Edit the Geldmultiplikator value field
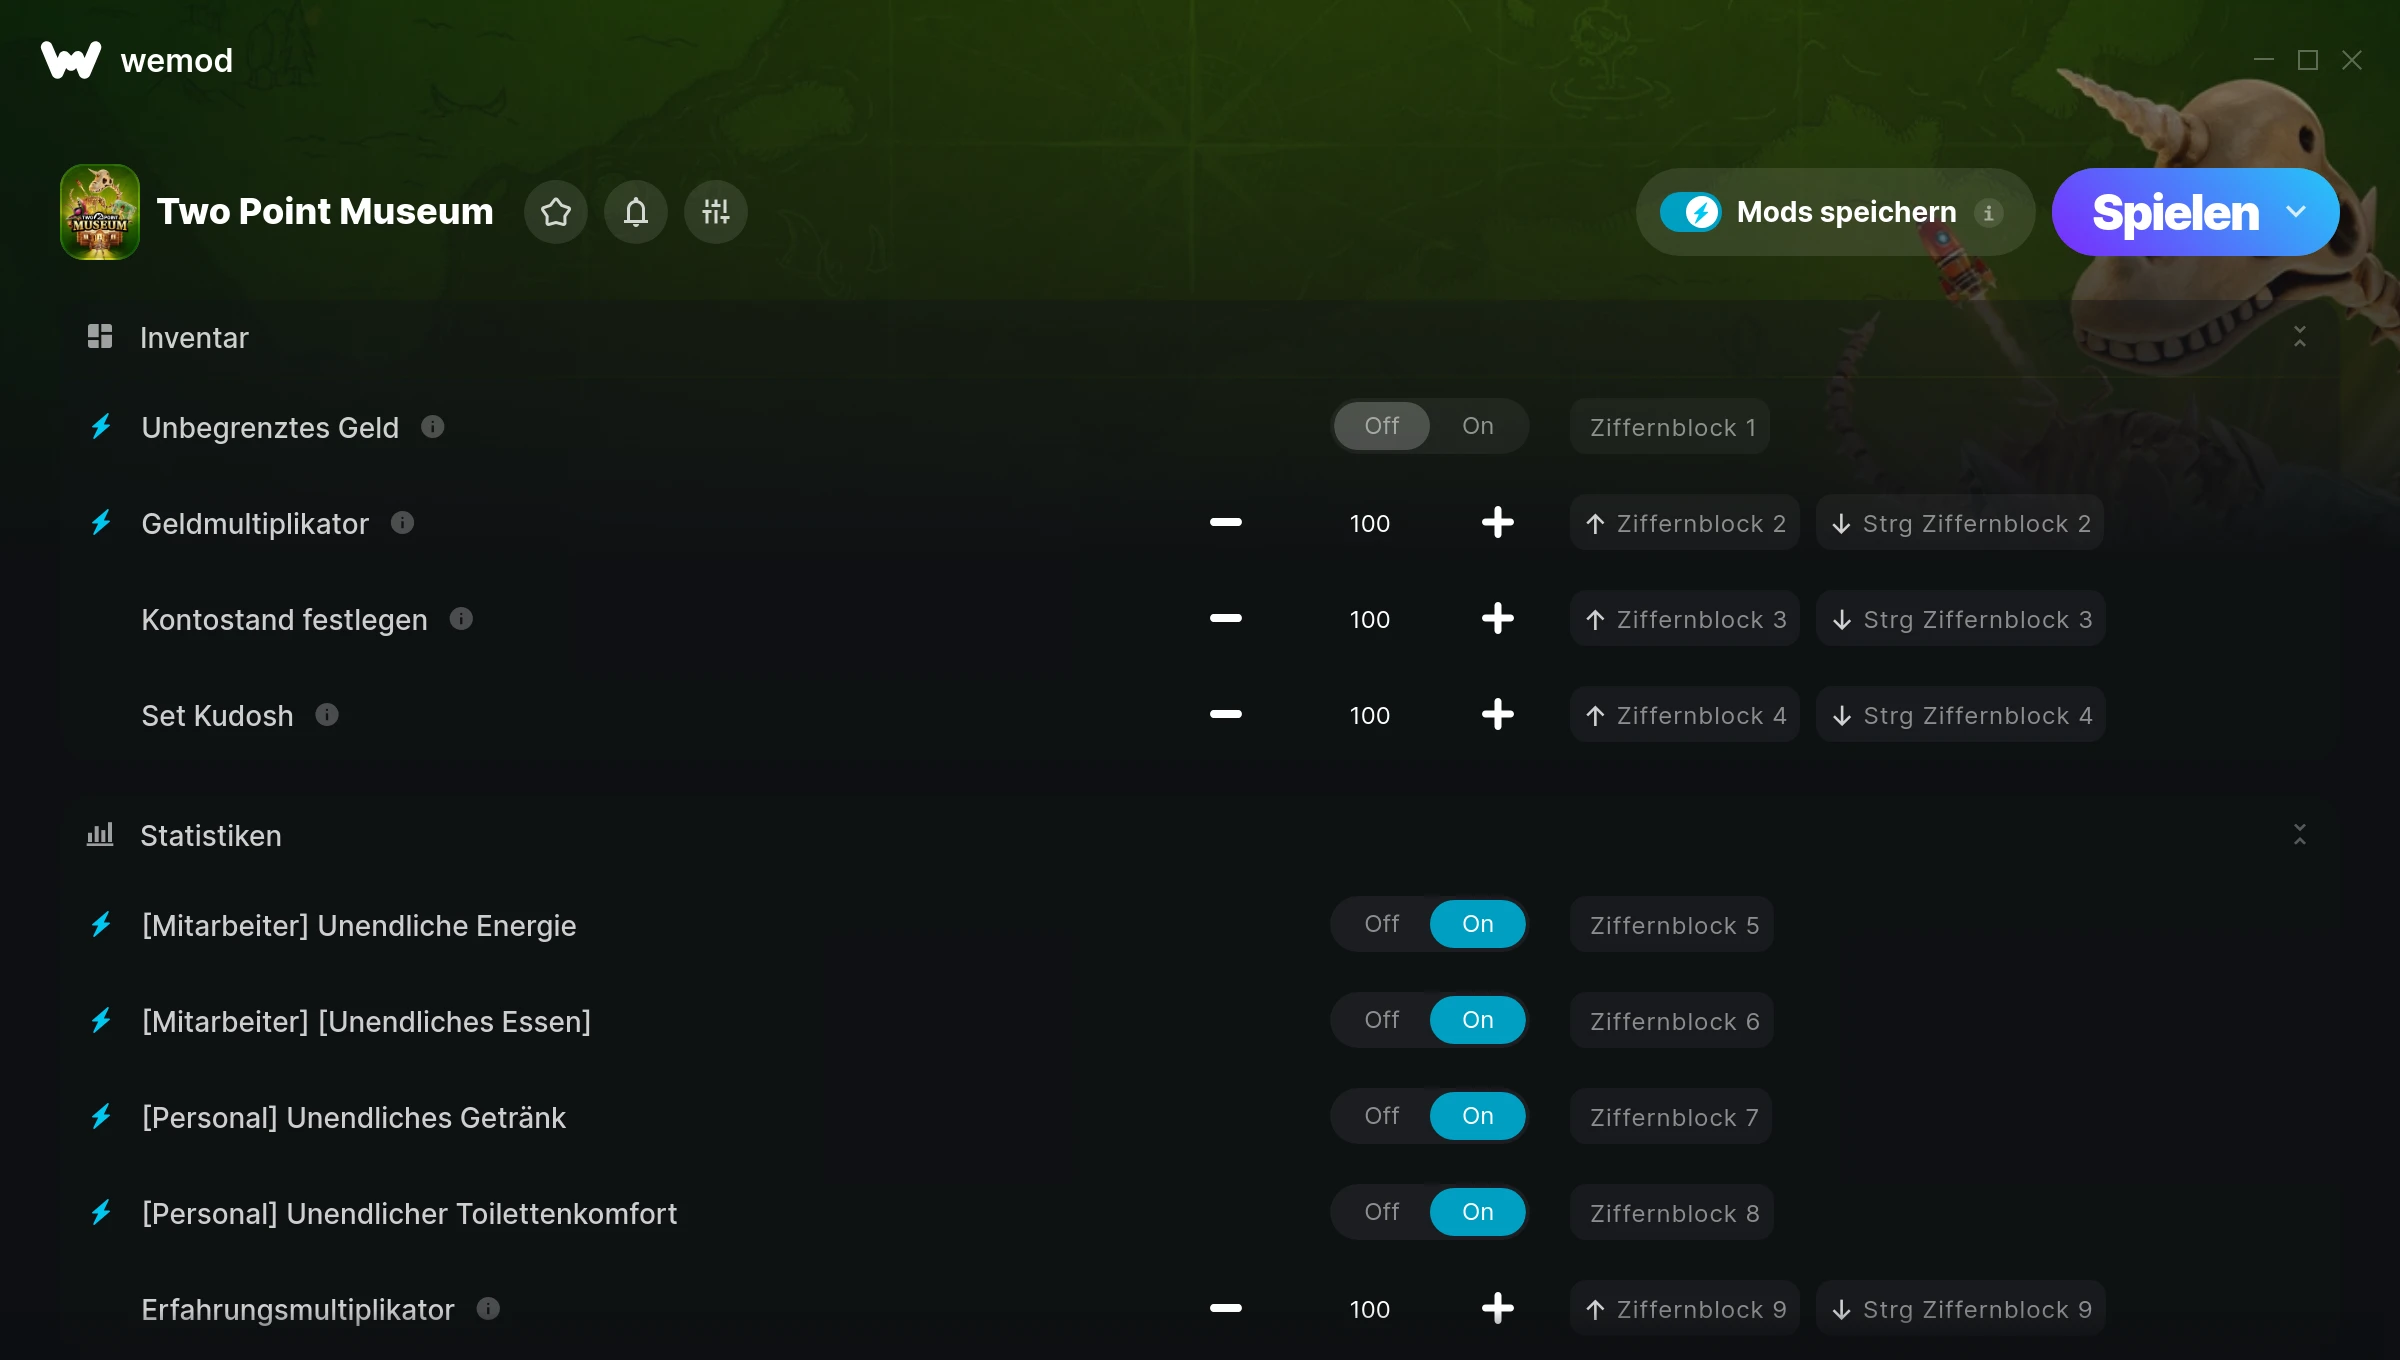Image resolution: width=2400 pixels, height=1360 pixels. [x=1370, y=523]
